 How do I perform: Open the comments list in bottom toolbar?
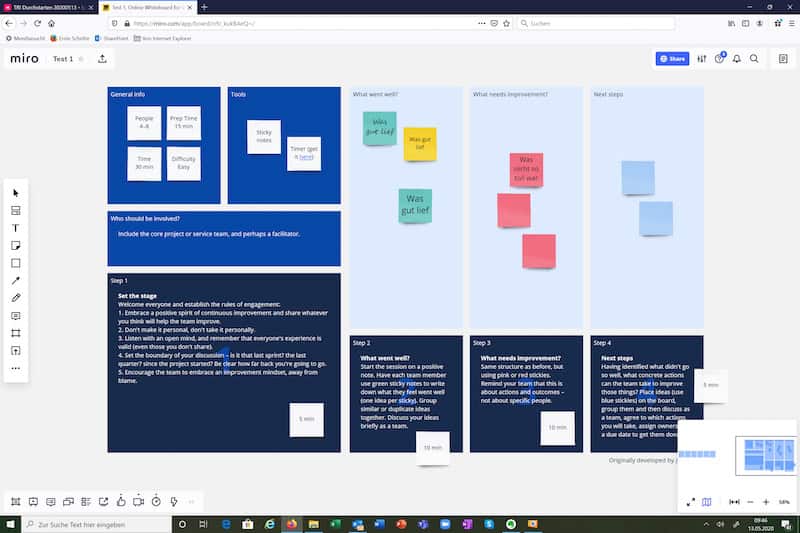[51, 502]
